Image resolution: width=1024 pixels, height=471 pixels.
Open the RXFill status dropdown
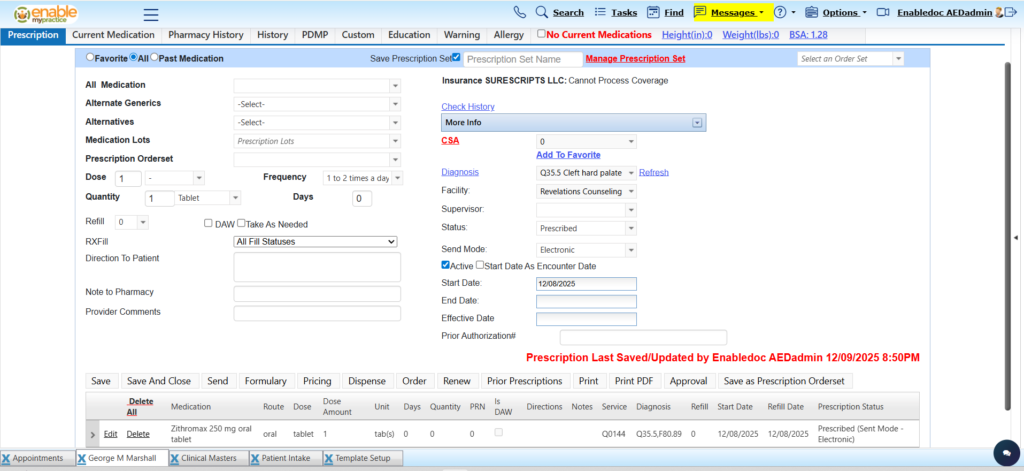[315, 241]
